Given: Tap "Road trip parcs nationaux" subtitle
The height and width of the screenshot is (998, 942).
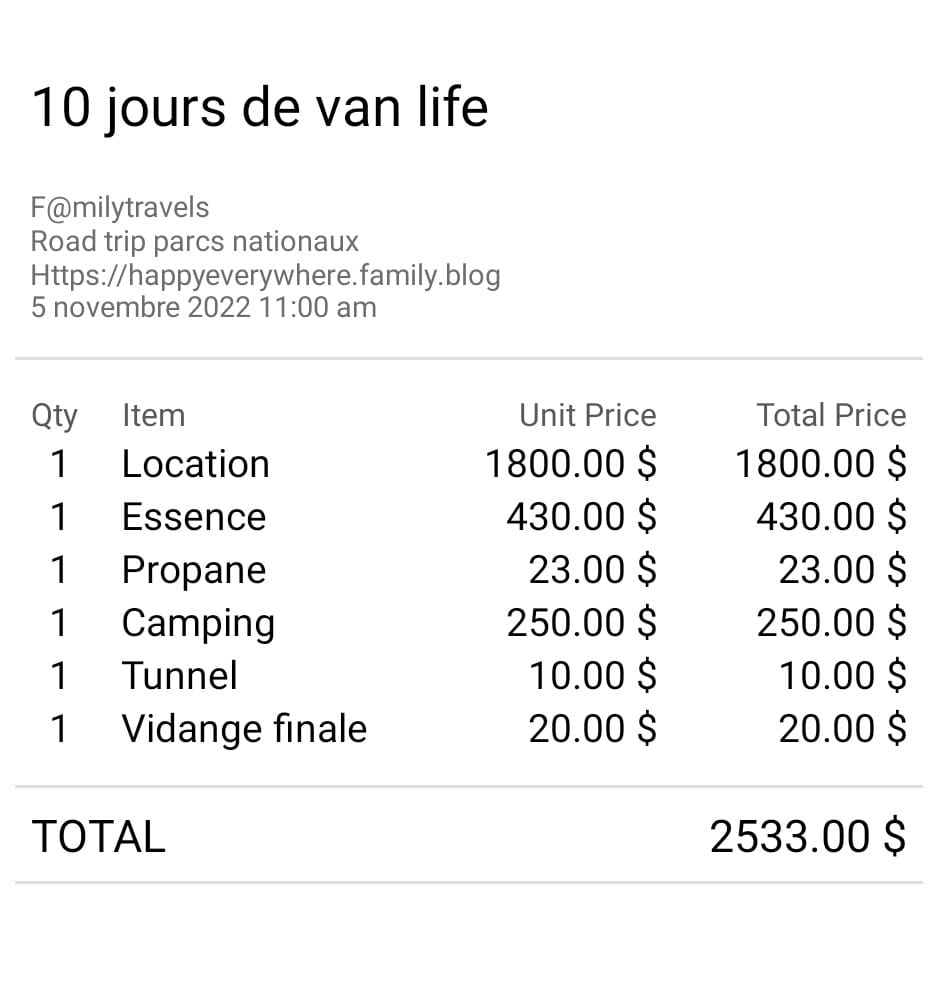Looking at the screenshot, I should [x=194, y=241].
